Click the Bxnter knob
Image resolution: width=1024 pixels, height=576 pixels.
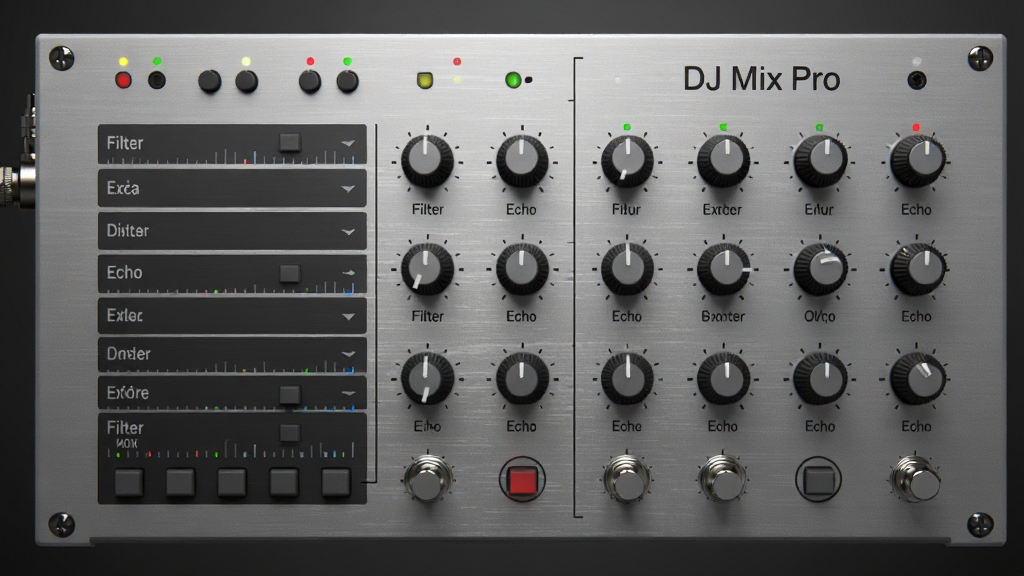tap(723, 268)
